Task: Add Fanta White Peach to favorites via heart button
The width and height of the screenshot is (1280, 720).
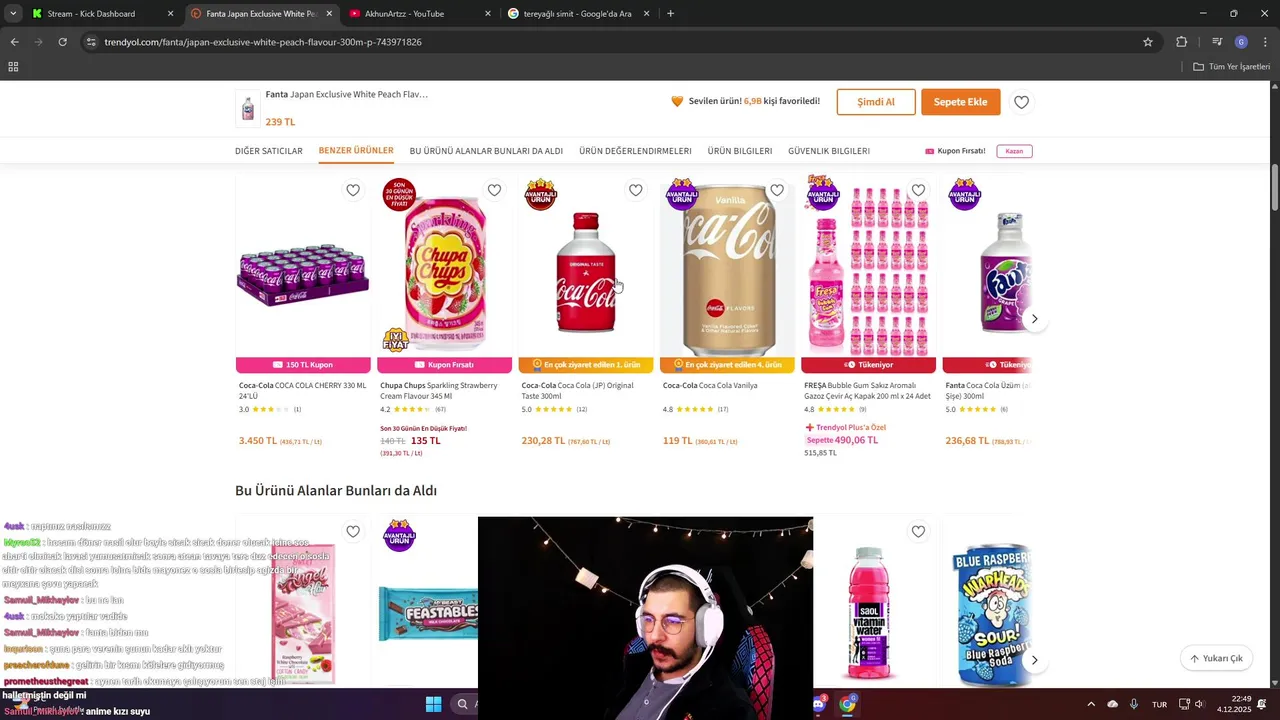Action: coord(1021,102)
